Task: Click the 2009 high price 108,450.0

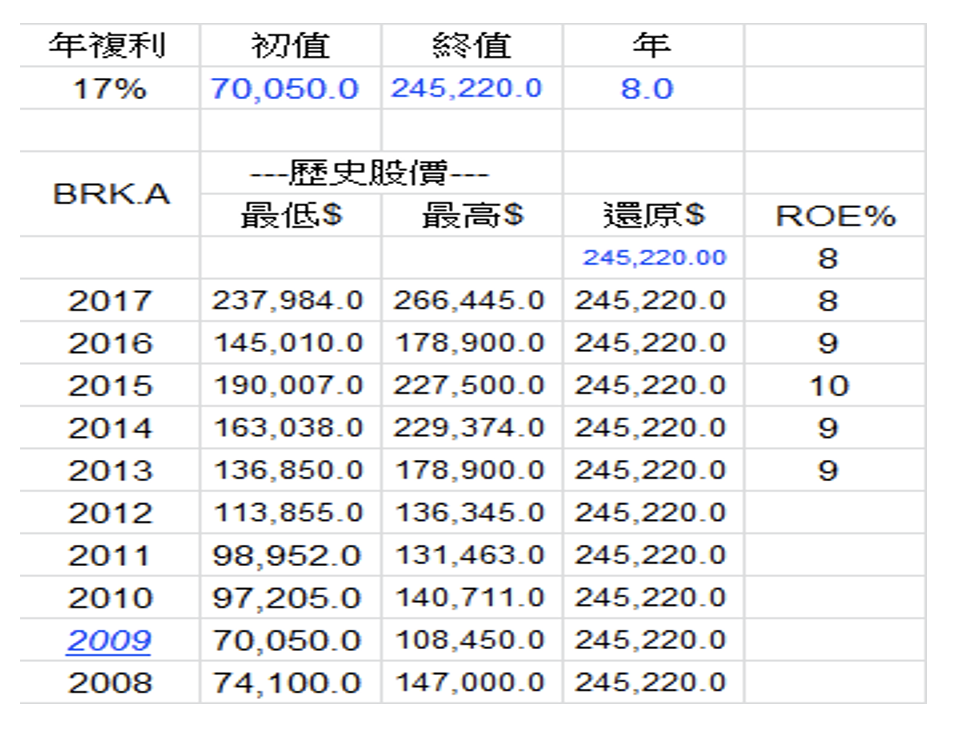Action: click(469, 640)
